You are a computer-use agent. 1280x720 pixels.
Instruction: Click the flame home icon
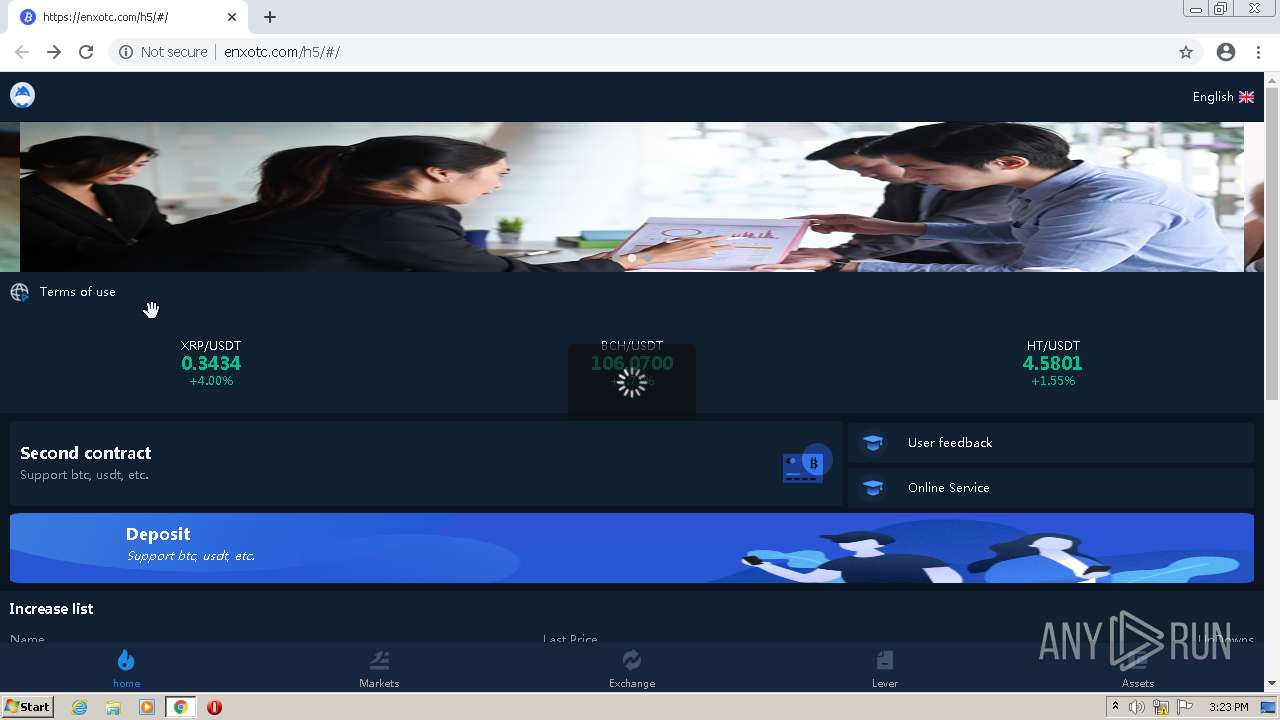126,660
